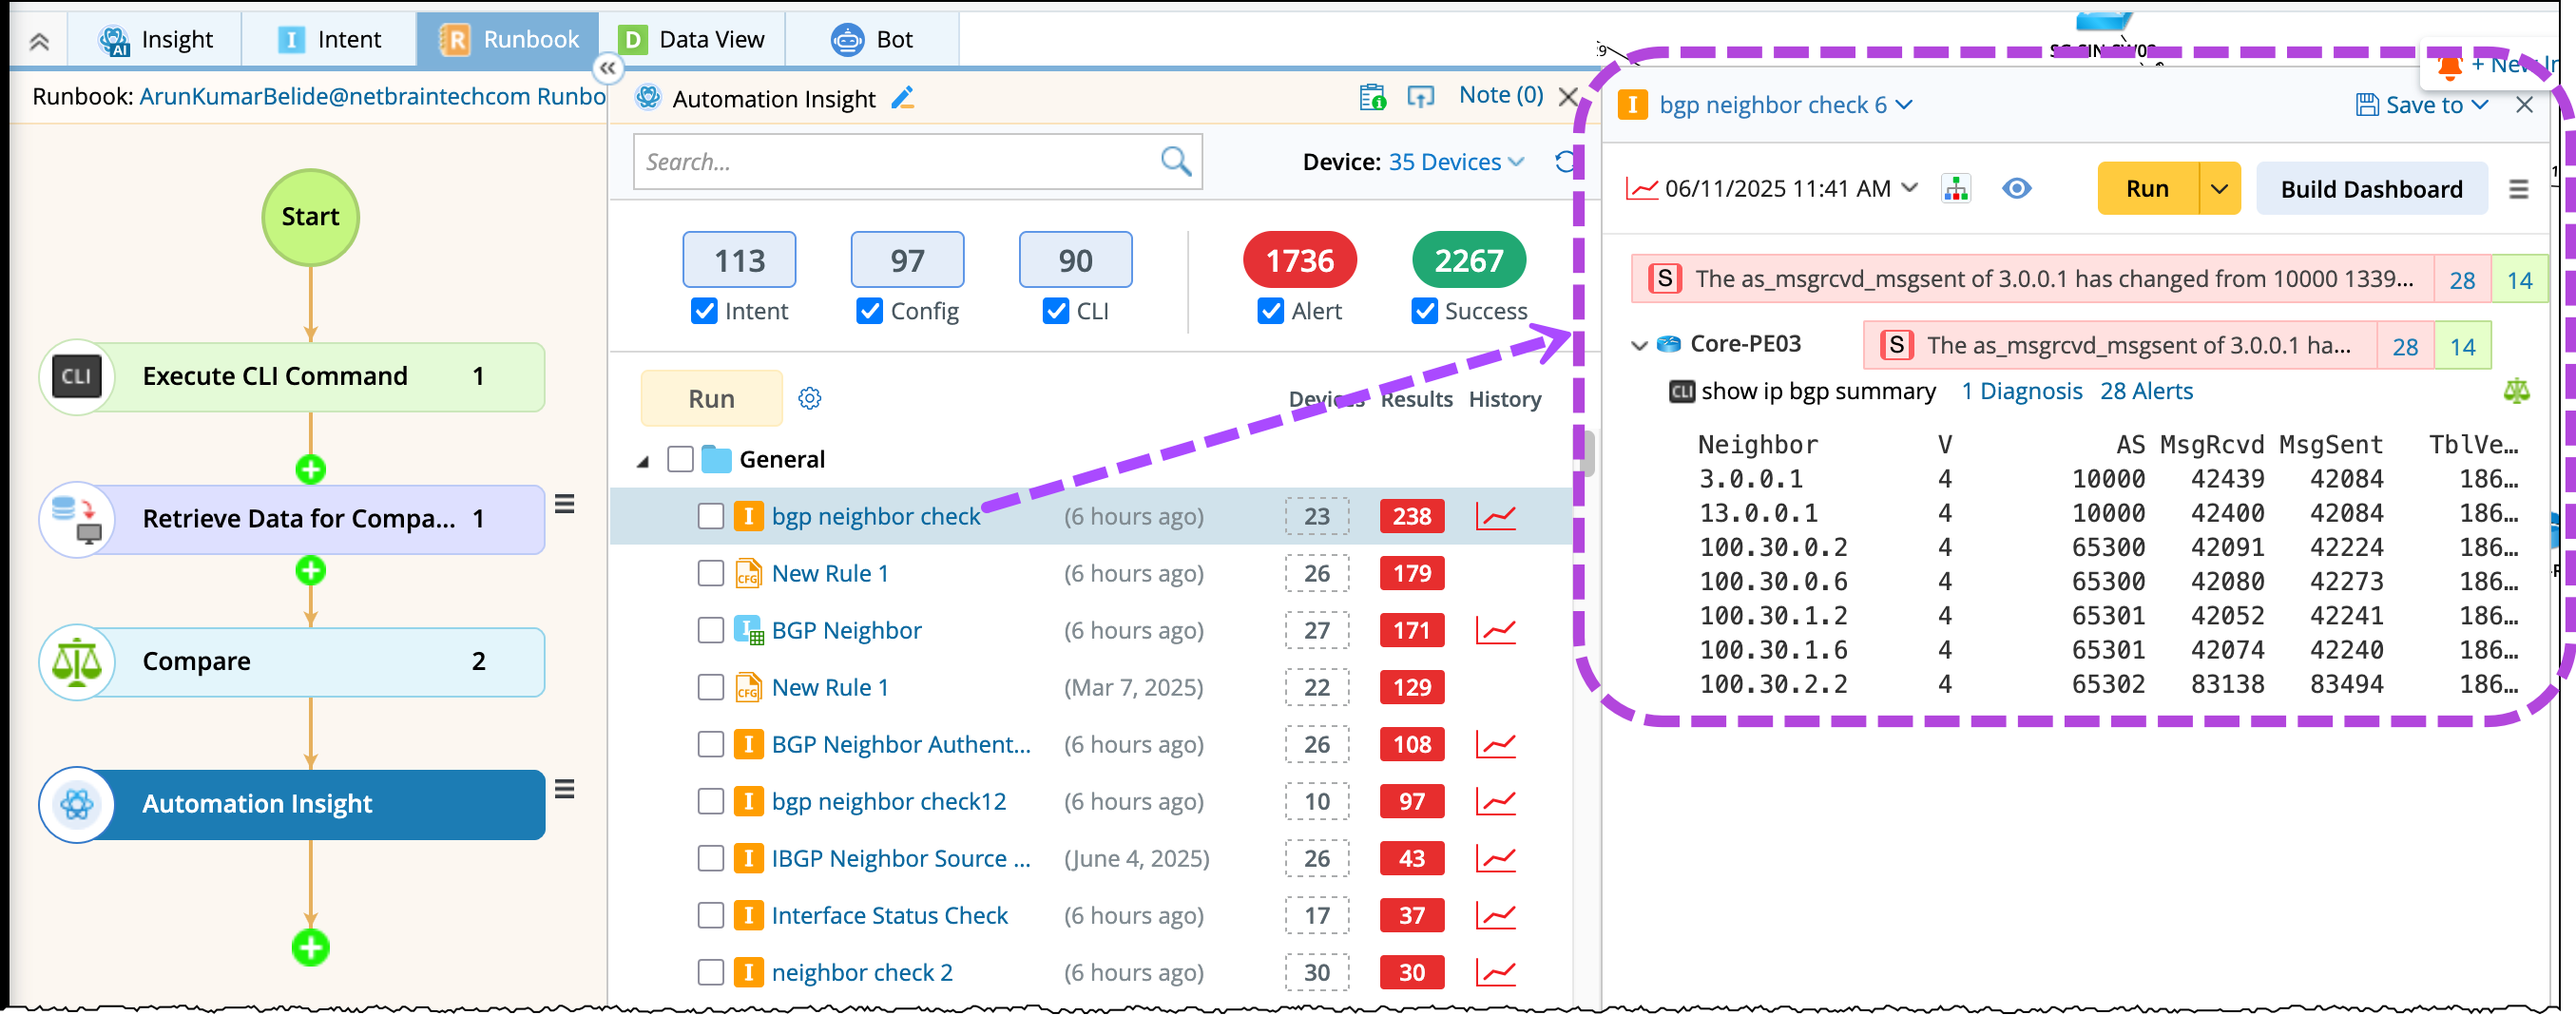Collapse the Core-PE03 device row
Screen dimensions: 2576x1015
[x=1638, y=345]
